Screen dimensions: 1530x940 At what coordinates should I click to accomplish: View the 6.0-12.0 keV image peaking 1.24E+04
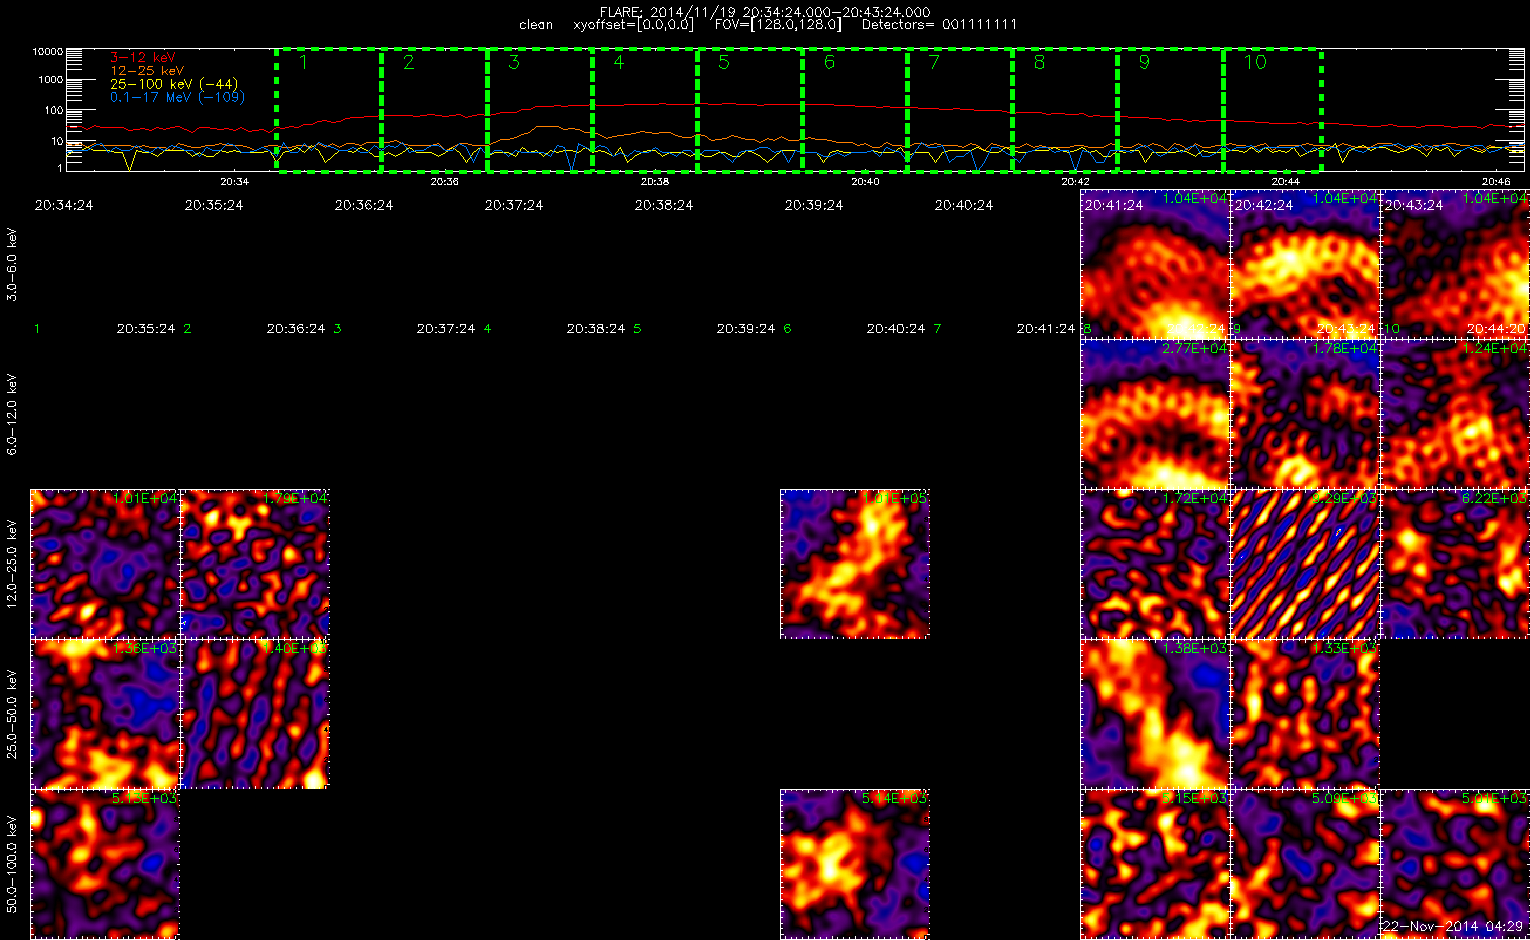point(1455,414)
